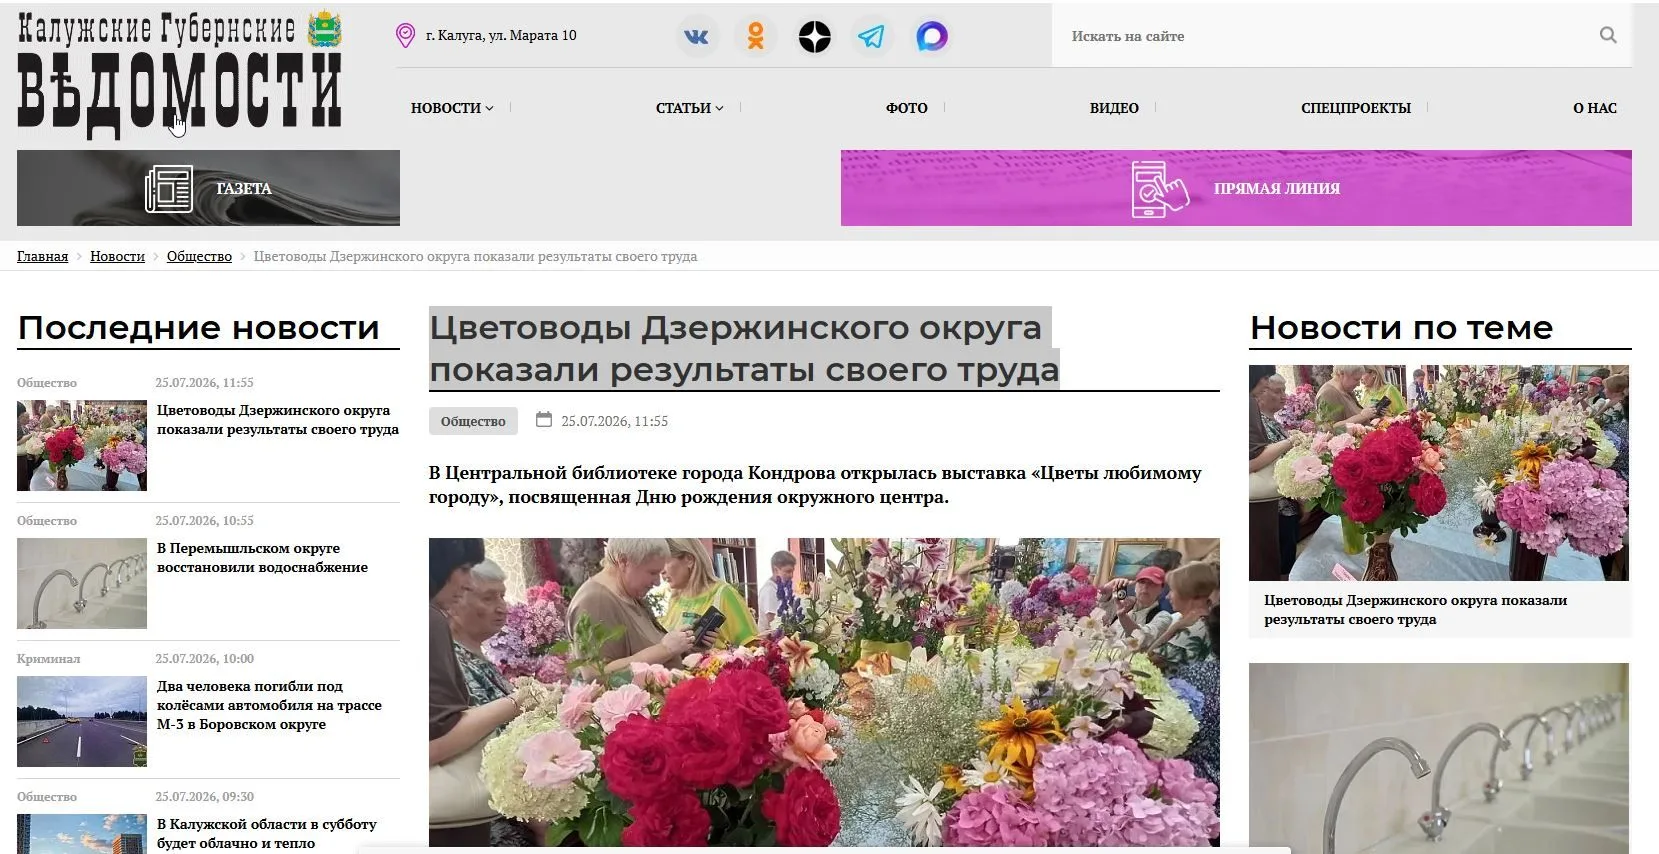Viewport: 1659px width, 854px height.
Task: Open the Odnoklassniki social icon
Action: tap(756, 37)
